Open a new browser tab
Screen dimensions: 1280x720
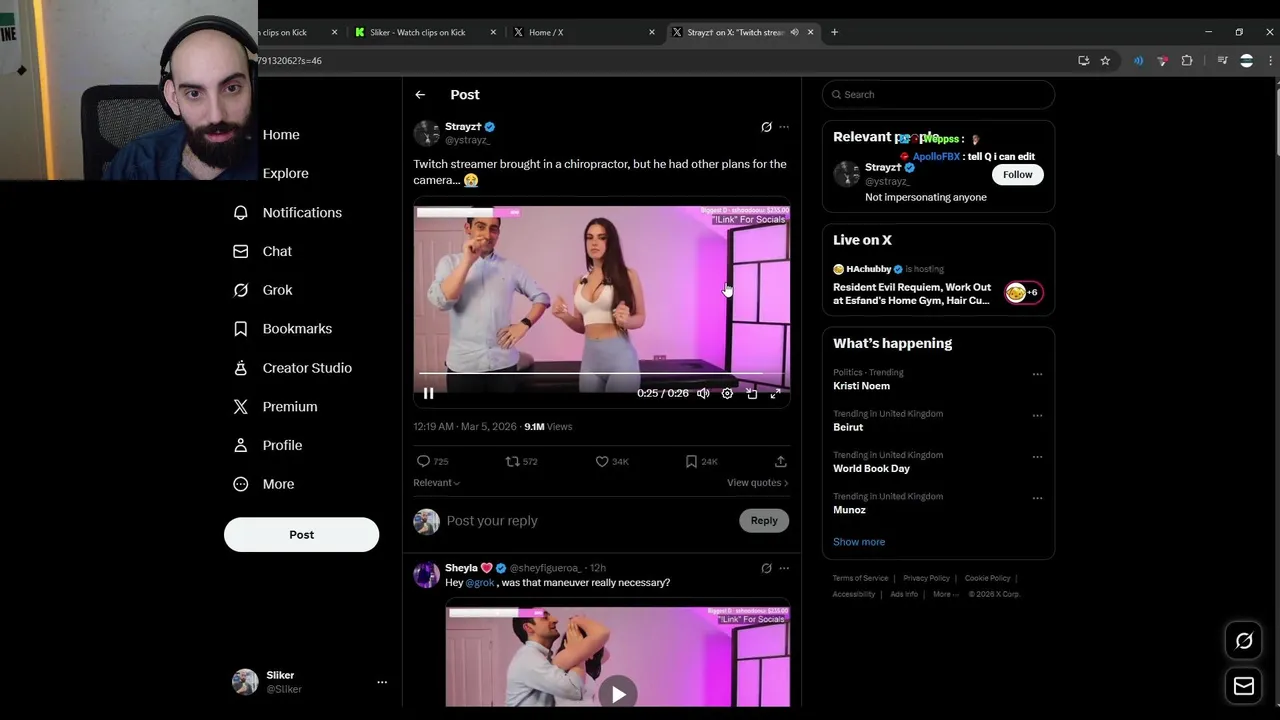pos(834,32)
